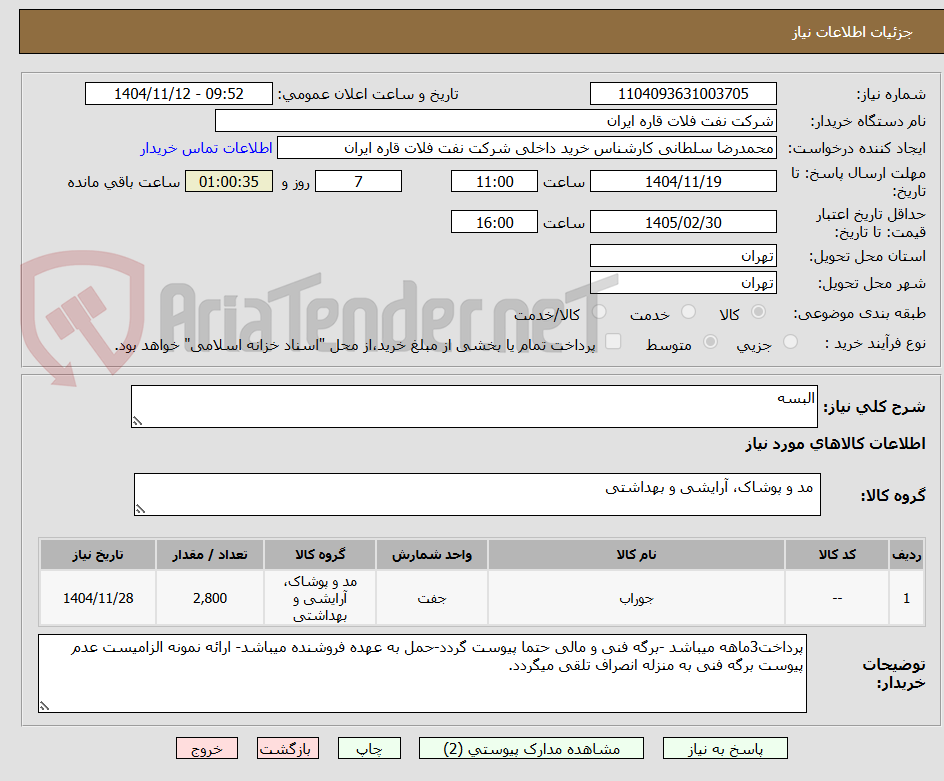Viewport: 944px width, 781px height.
Task: Open اطلاعات تماس خریدار link
Action: click(x=206, y=148)
